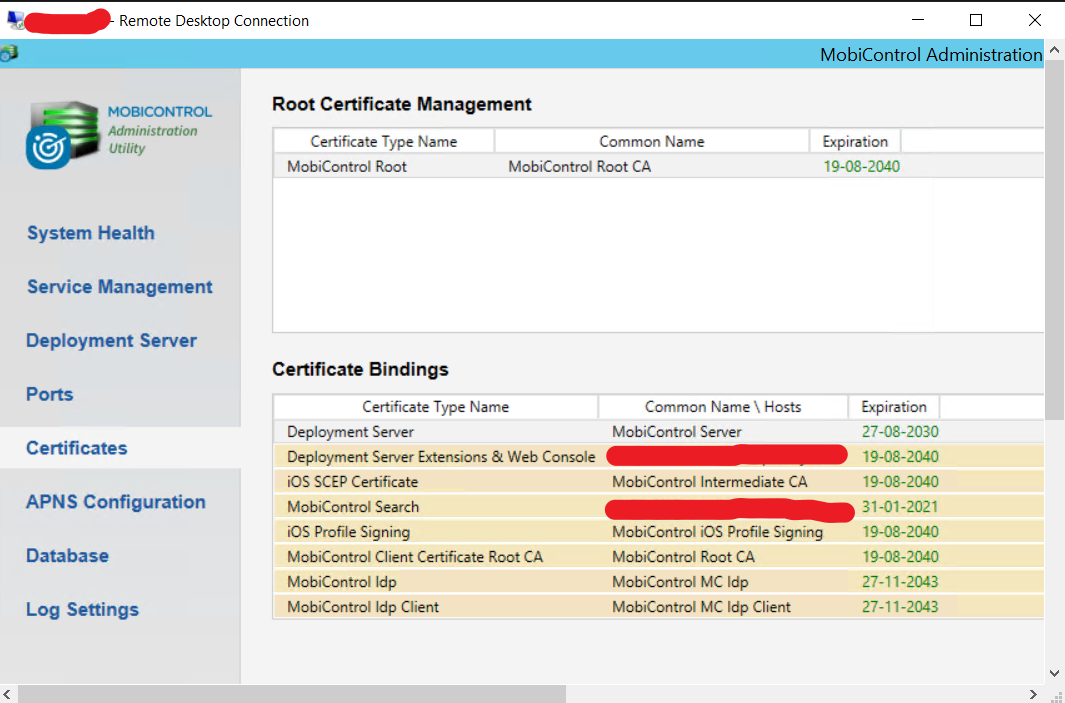The width and height of the screenshot is (1065, 703).
Task: Click the horizontal scrollbar right arrow
Action: [1034, 693]
